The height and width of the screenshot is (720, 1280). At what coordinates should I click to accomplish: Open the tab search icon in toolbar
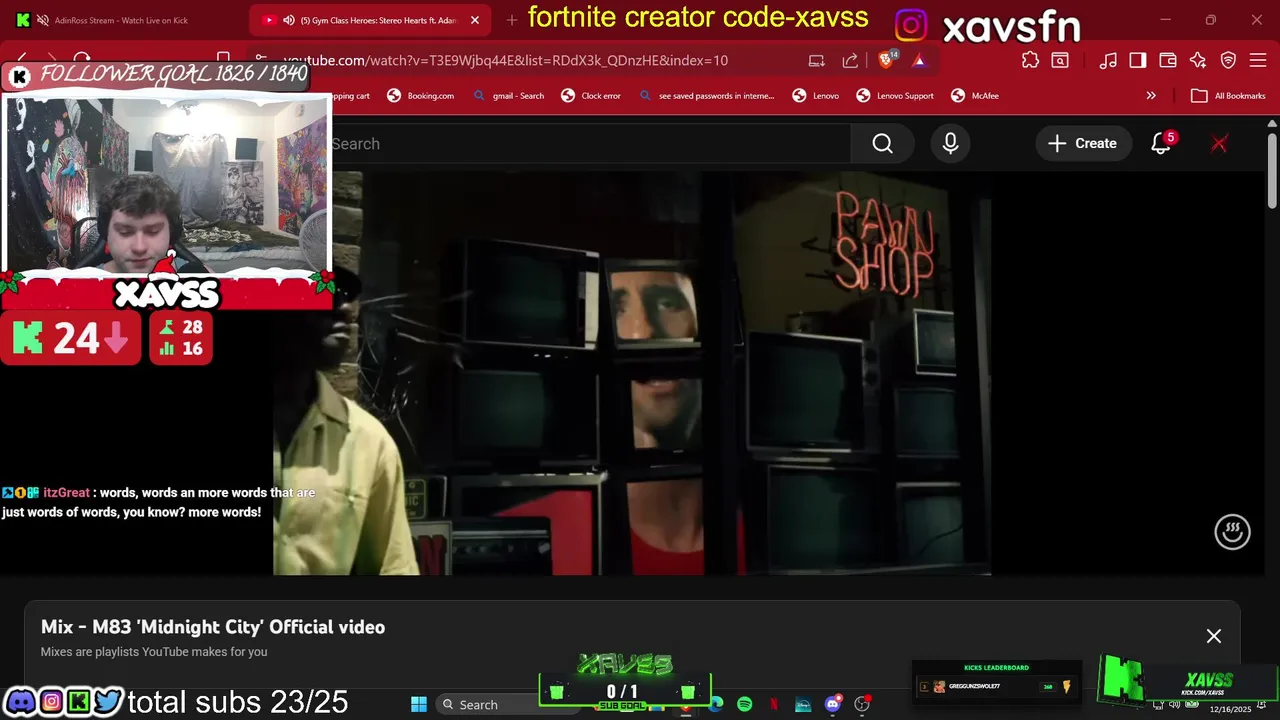[x=1059, y=60]
